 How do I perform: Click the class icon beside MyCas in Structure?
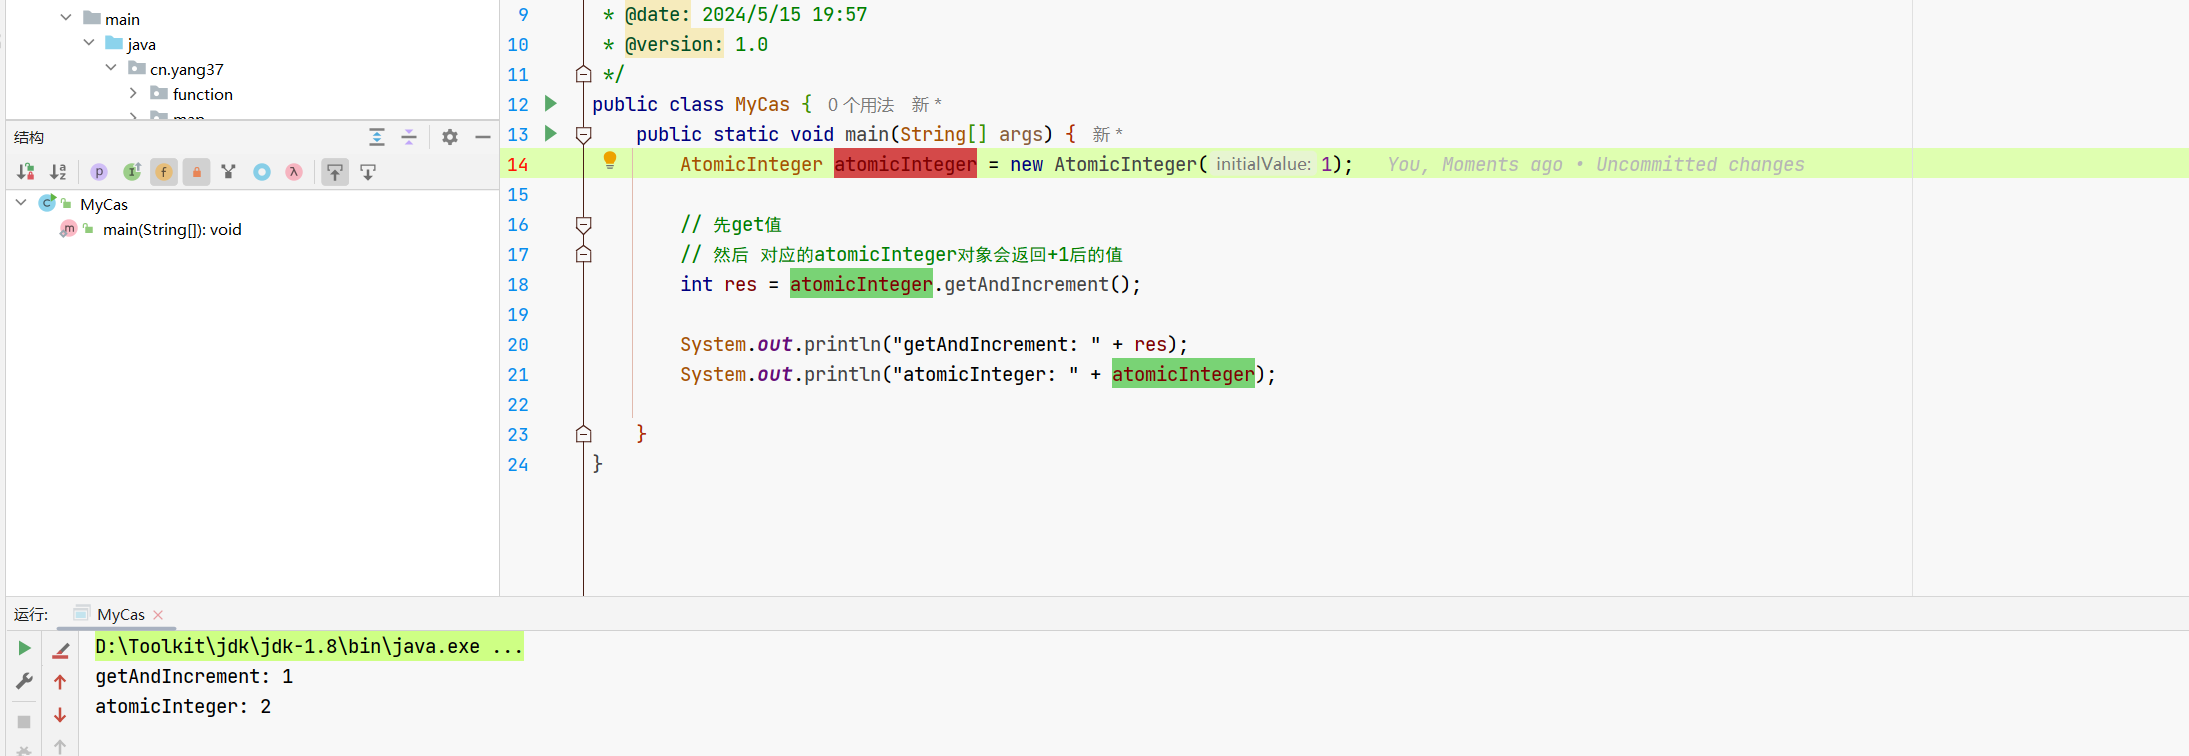(x=47, y=203)
